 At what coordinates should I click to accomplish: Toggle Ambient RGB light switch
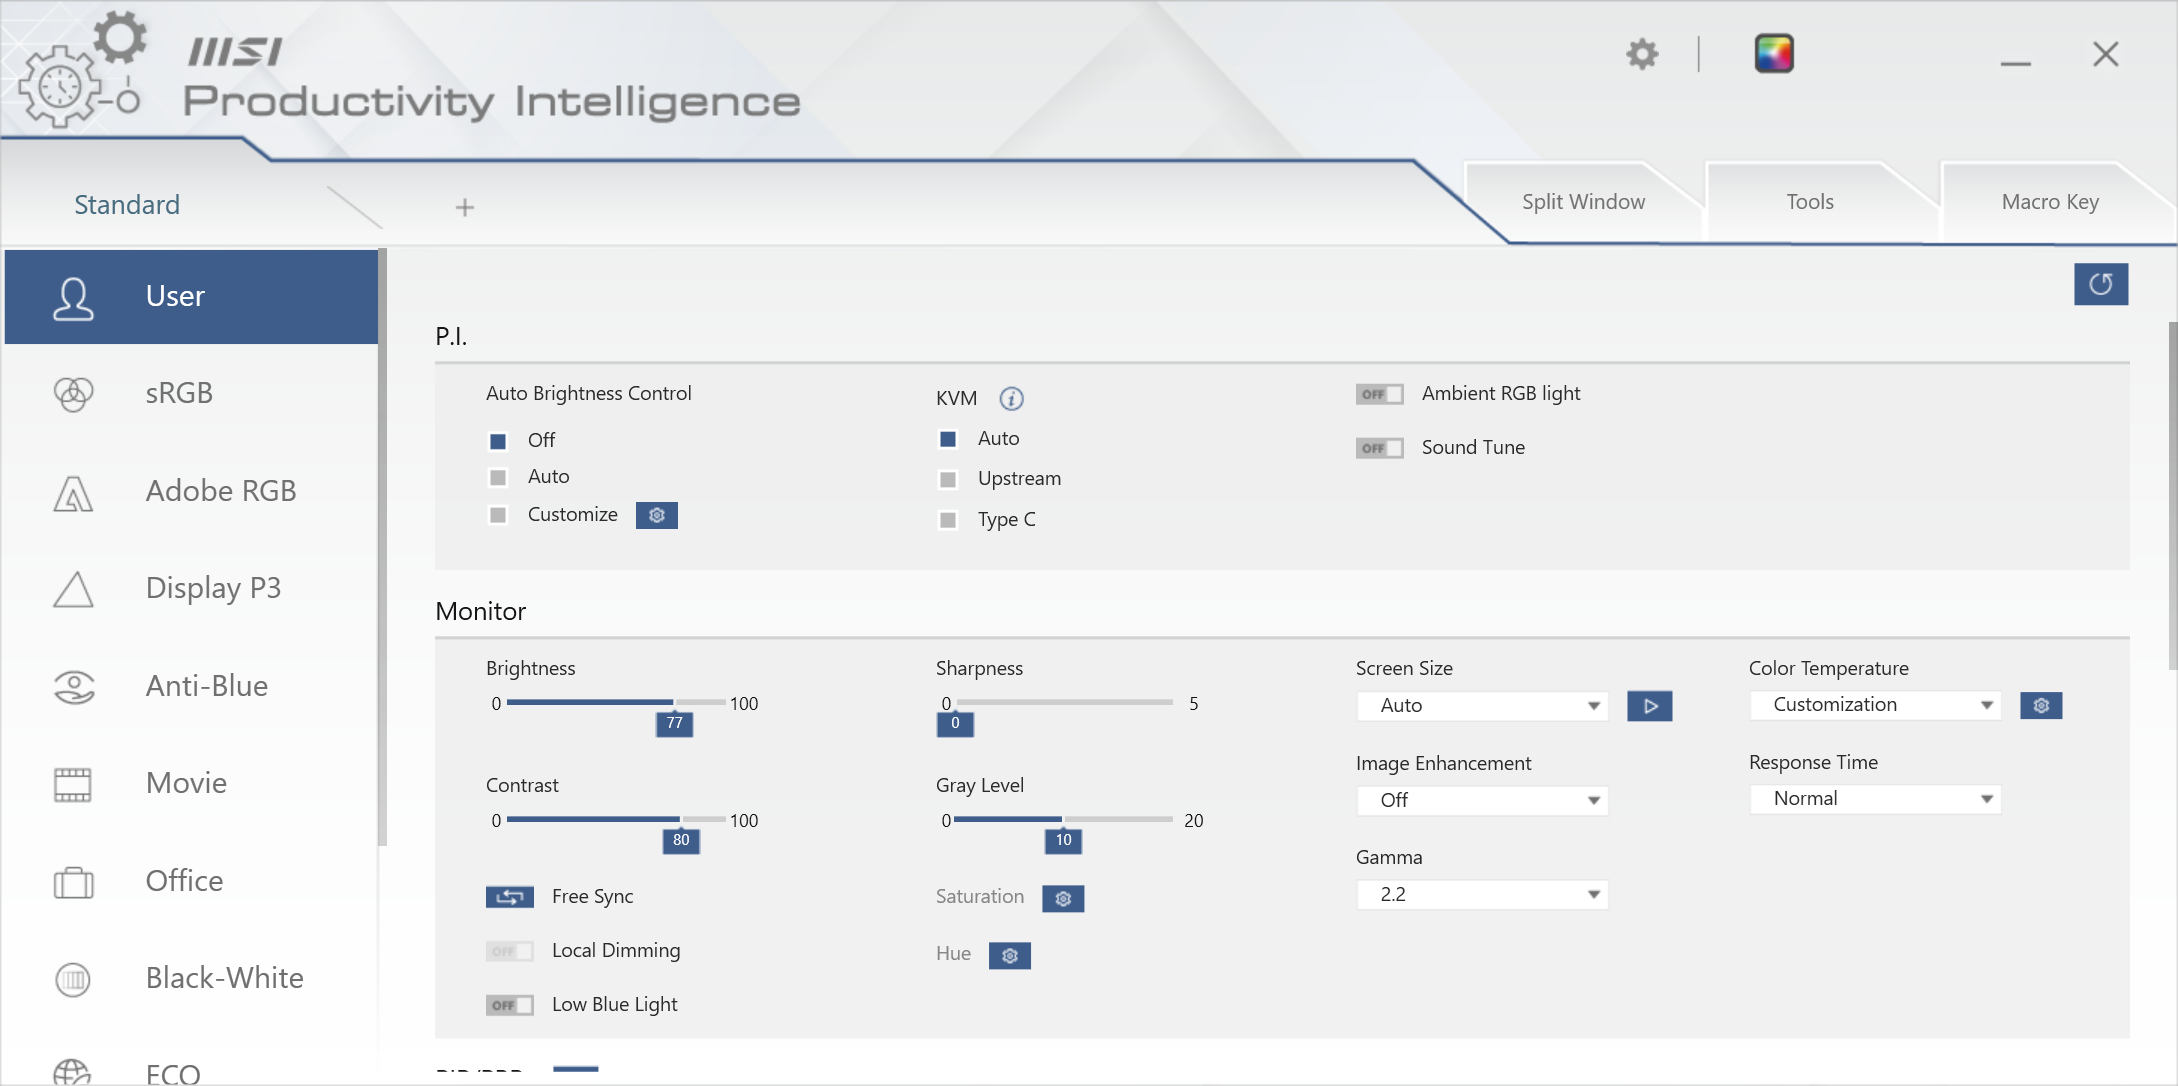click(1380, 394)
